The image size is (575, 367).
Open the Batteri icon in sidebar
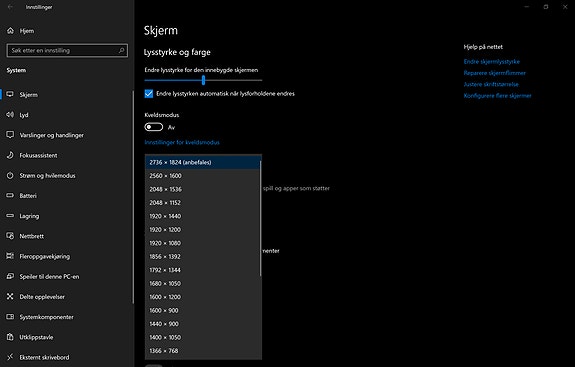pyautogui.click(x=10, y=195)
